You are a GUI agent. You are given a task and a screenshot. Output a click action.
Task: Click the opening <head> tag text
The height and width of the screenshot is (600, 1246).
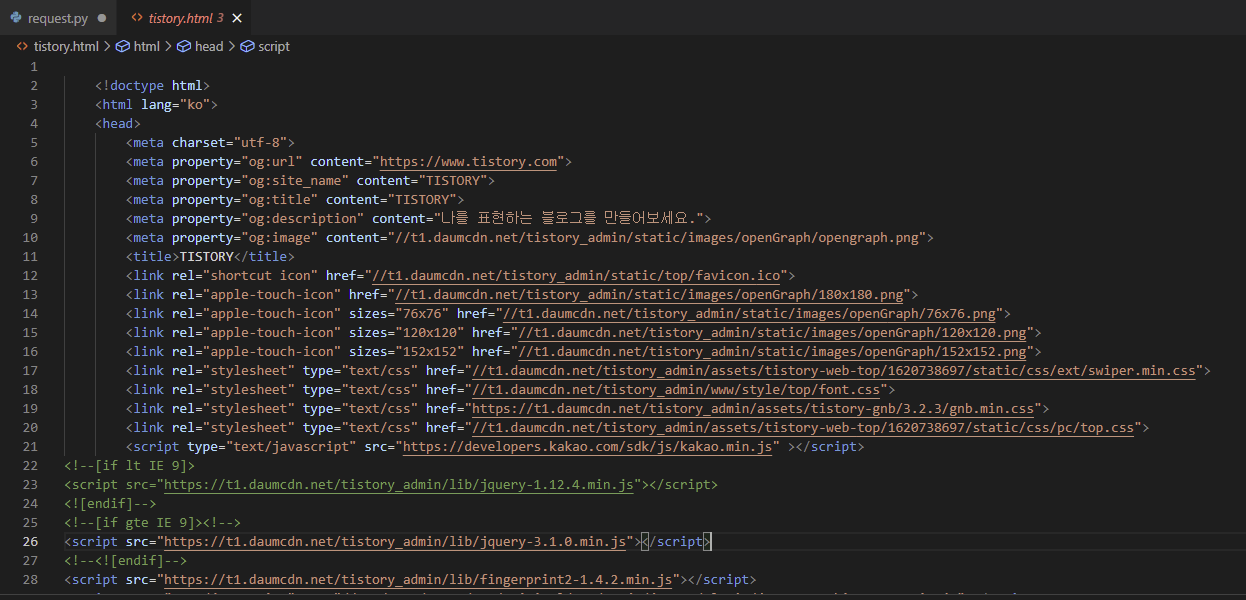[118, 123]
